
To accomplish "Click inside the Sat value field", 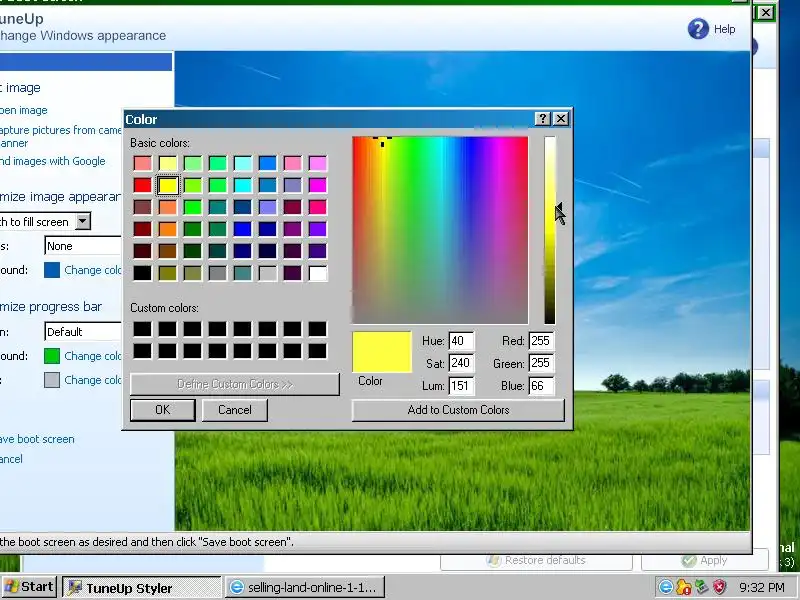I will tap(461, 363).
